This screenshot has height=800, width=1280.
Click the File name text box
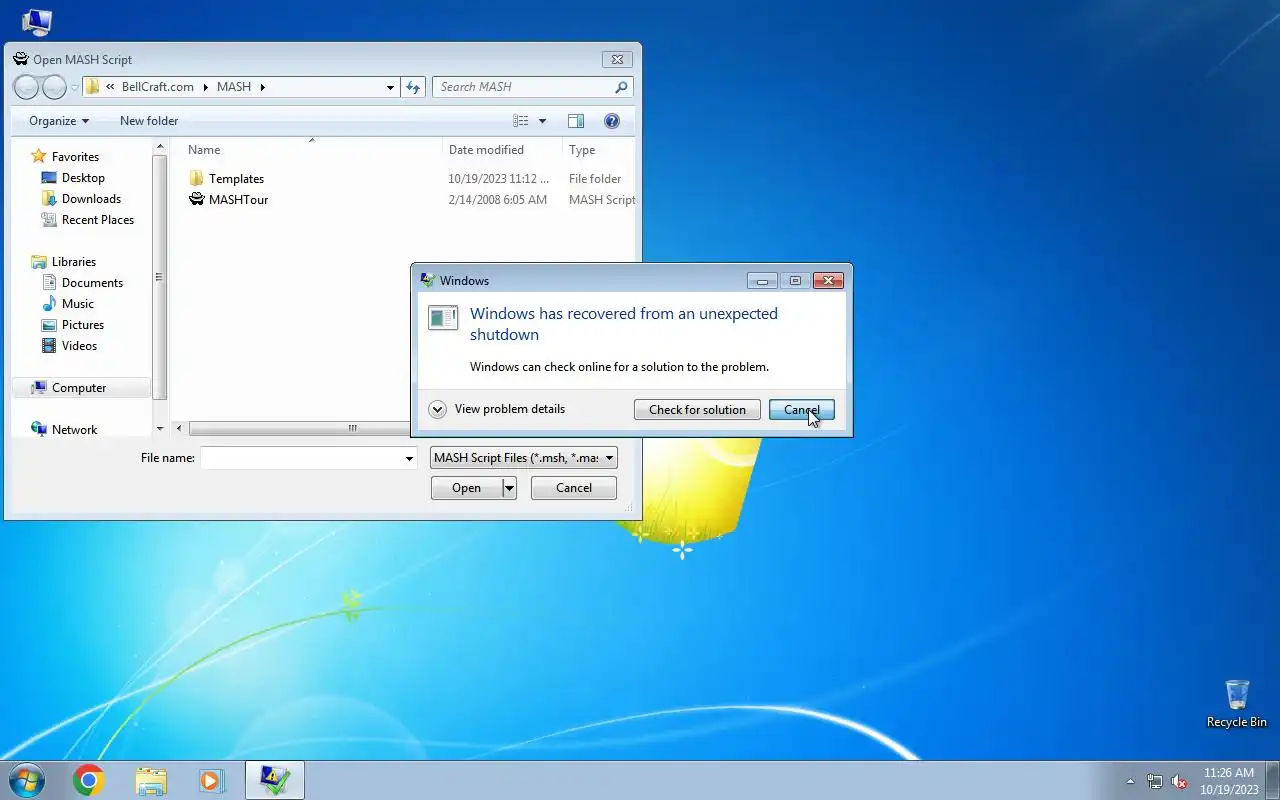click(301, 458)
